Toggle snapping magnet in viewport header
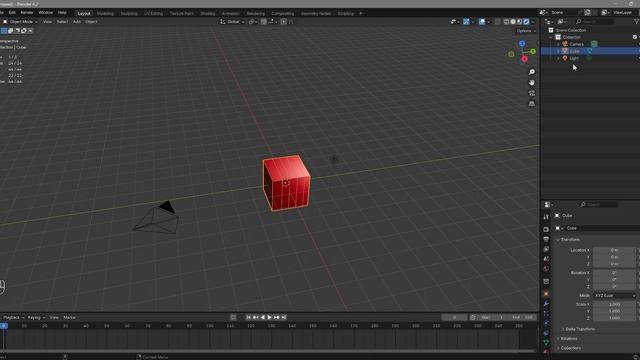 click(x=264, y=22)
